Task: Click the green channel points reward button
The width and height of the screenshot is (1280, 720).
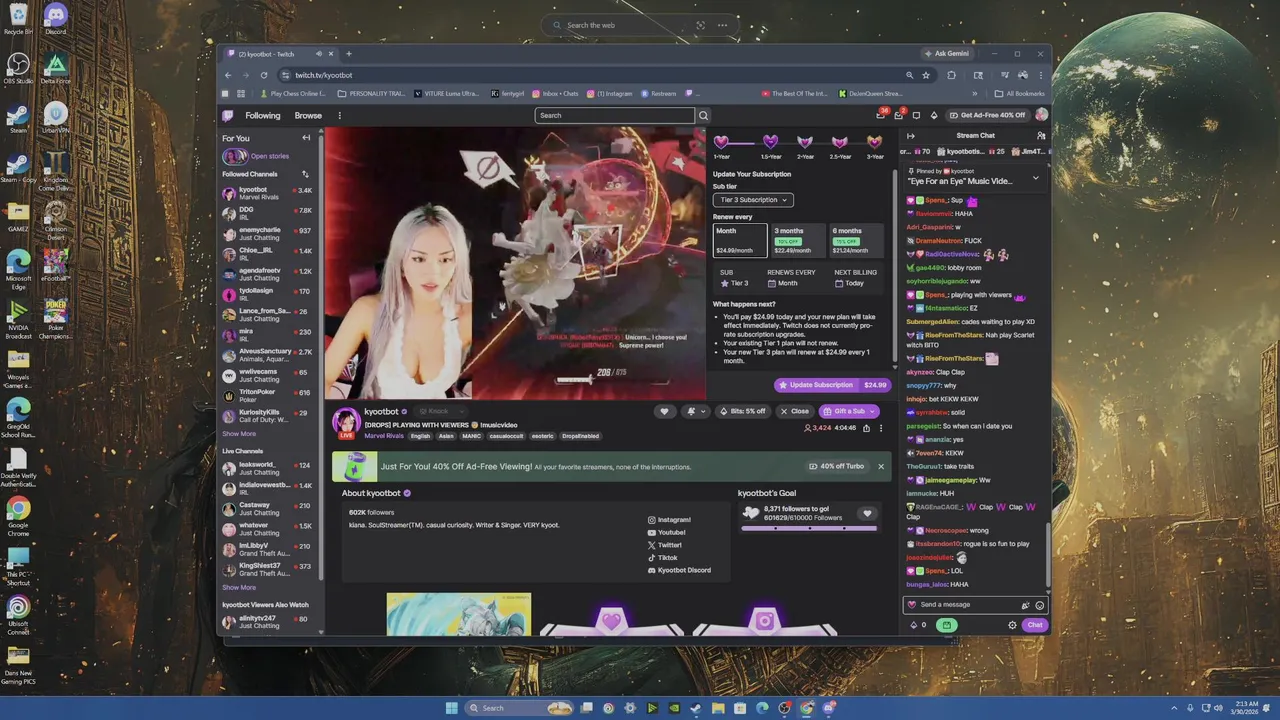Action: pyautogui.click(x=946, y=625)
